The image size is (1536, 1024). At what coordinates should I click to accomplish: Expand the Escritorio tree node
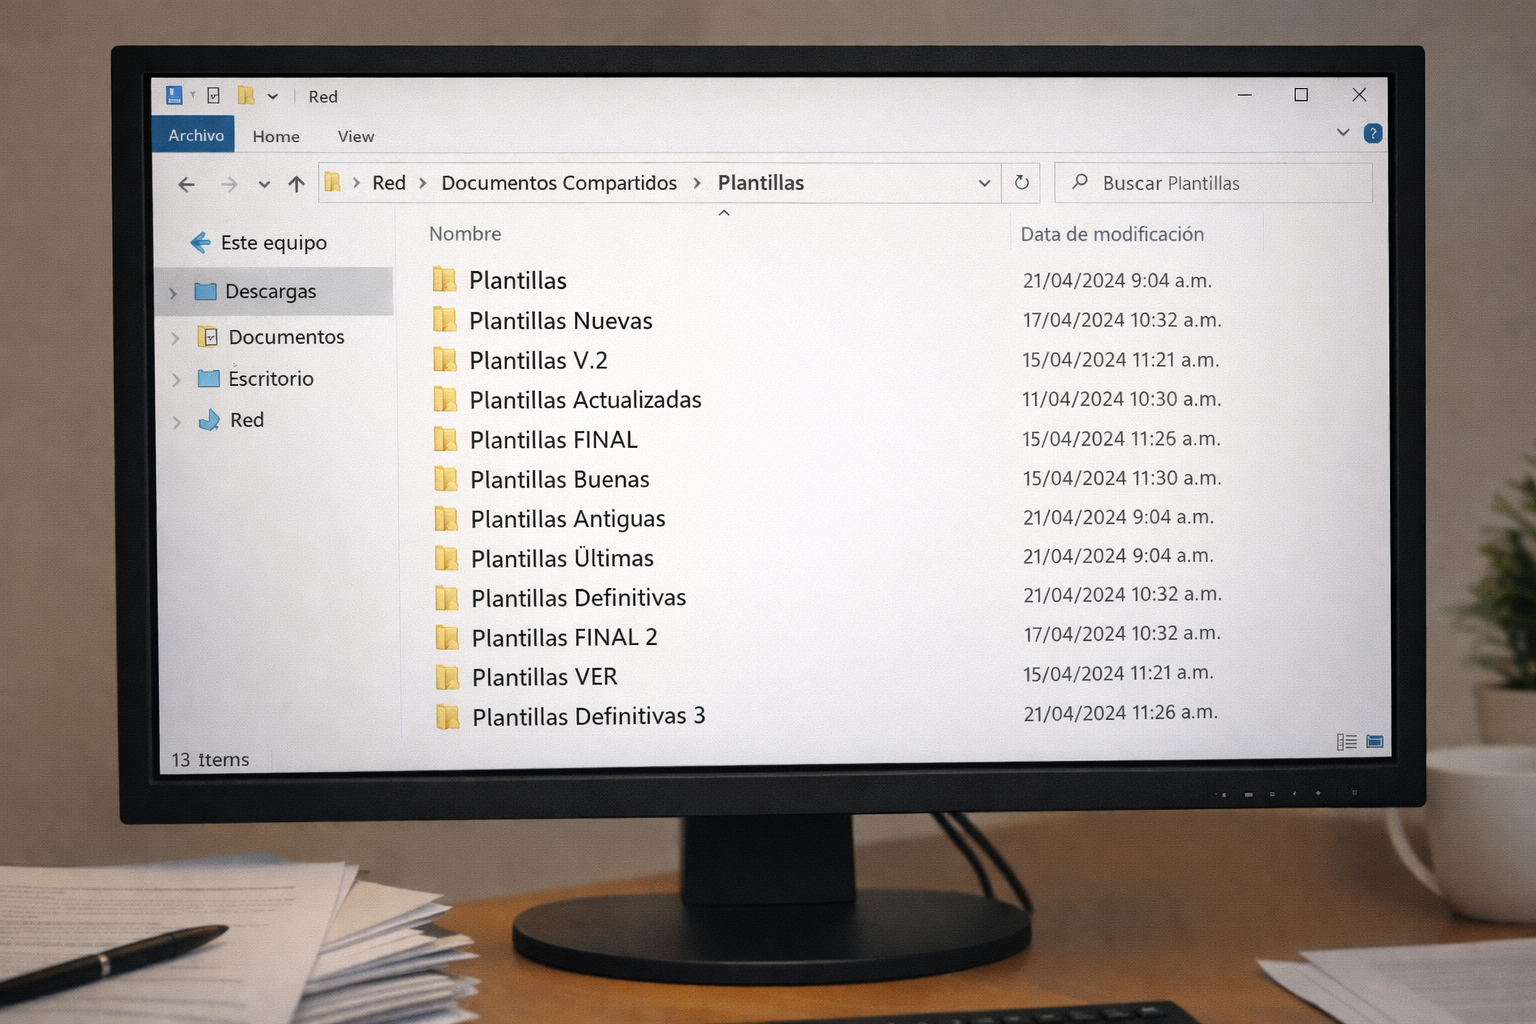coord(177,380)
